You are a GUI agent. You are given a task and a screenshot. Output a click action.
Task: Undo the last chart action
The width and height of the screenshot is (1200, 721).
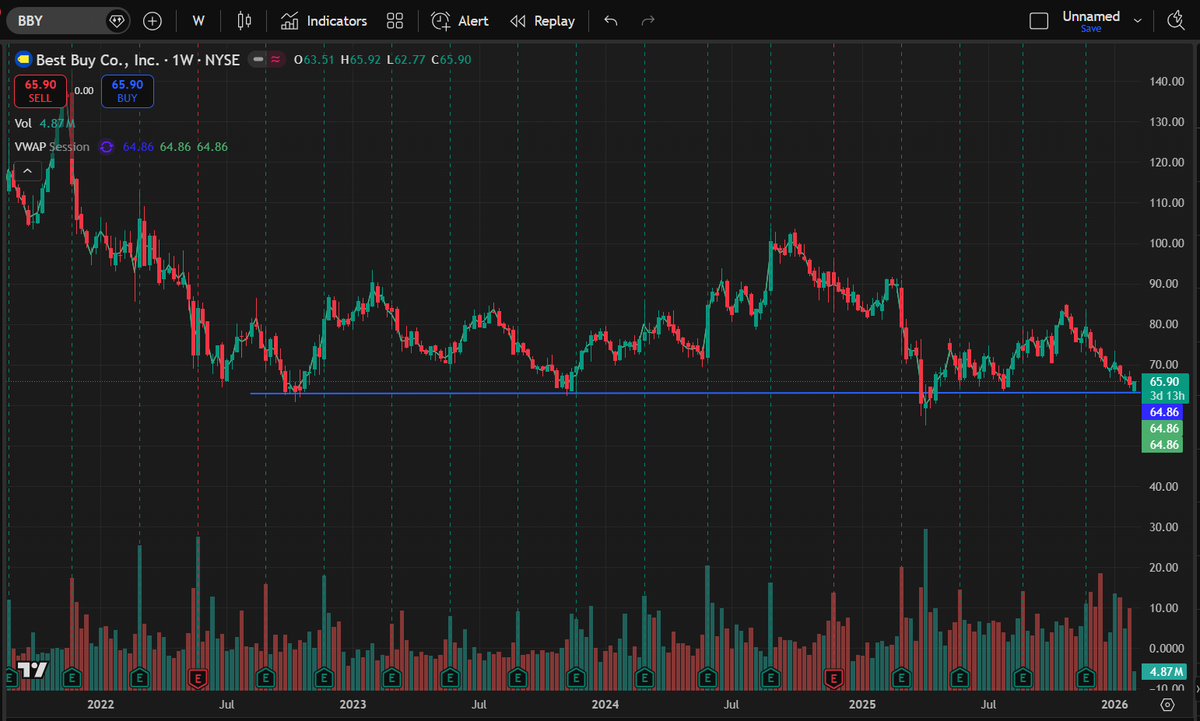click(611, 20)
